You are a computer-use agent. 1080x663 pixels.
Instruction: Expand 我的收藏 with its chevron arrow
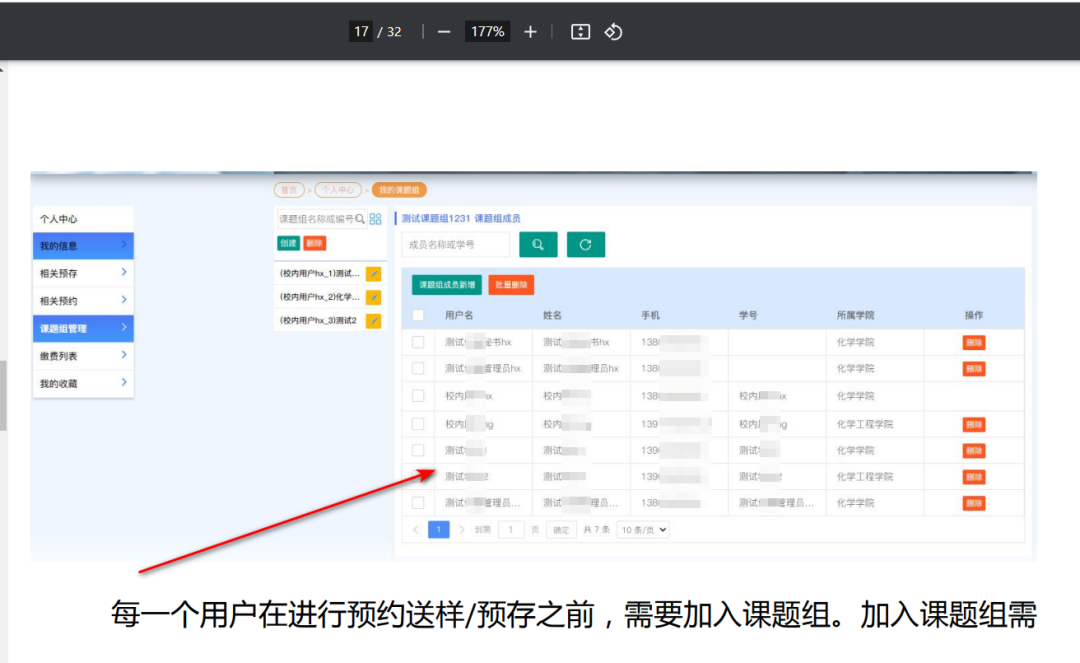124,382
